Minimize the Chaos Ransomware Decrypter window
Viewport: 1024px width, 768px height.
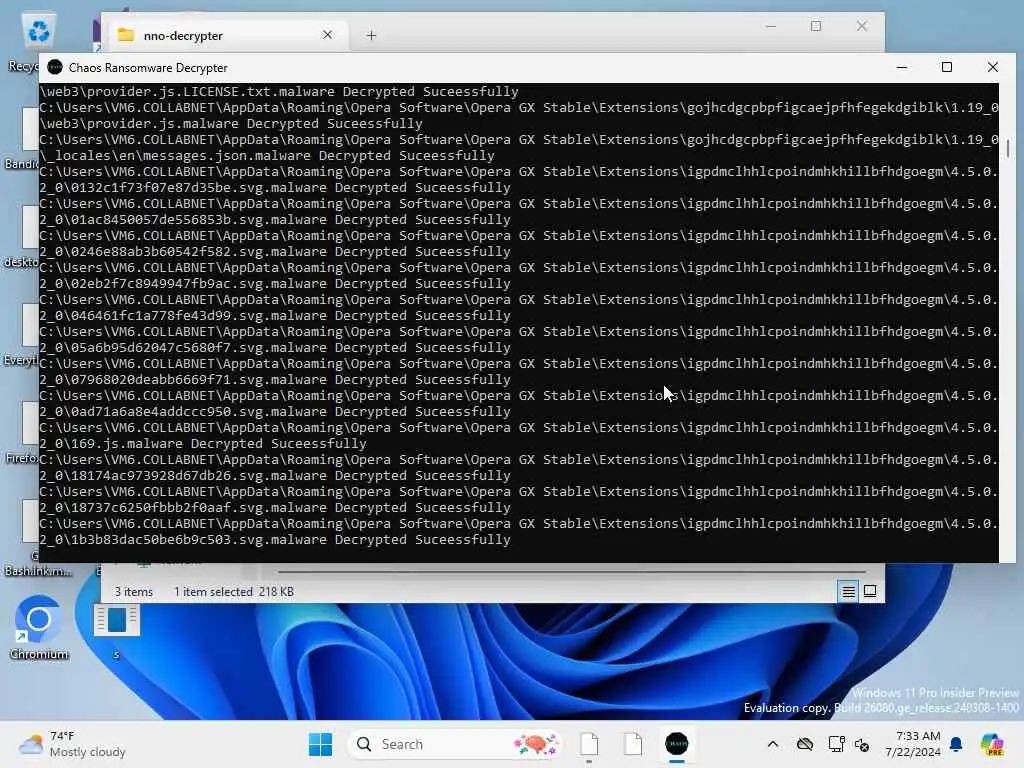click(902, 67)
